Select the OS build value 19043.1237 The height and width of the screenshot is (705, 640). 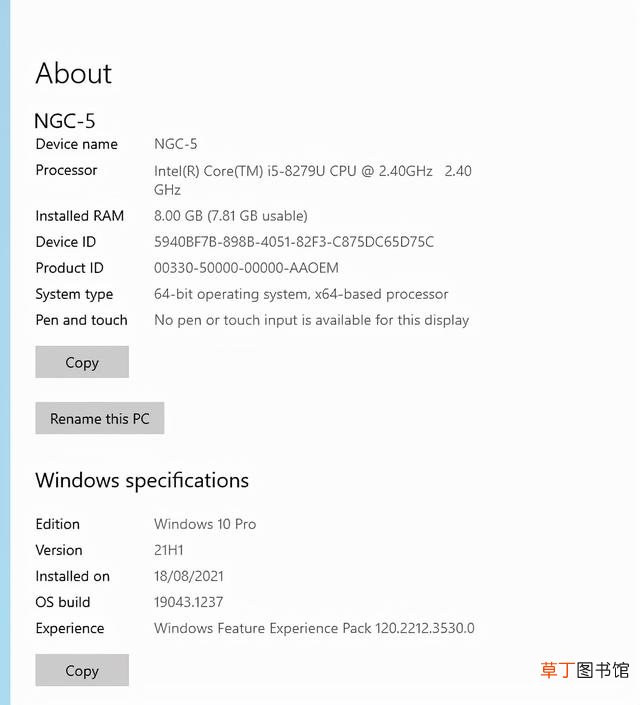point(188,602)
